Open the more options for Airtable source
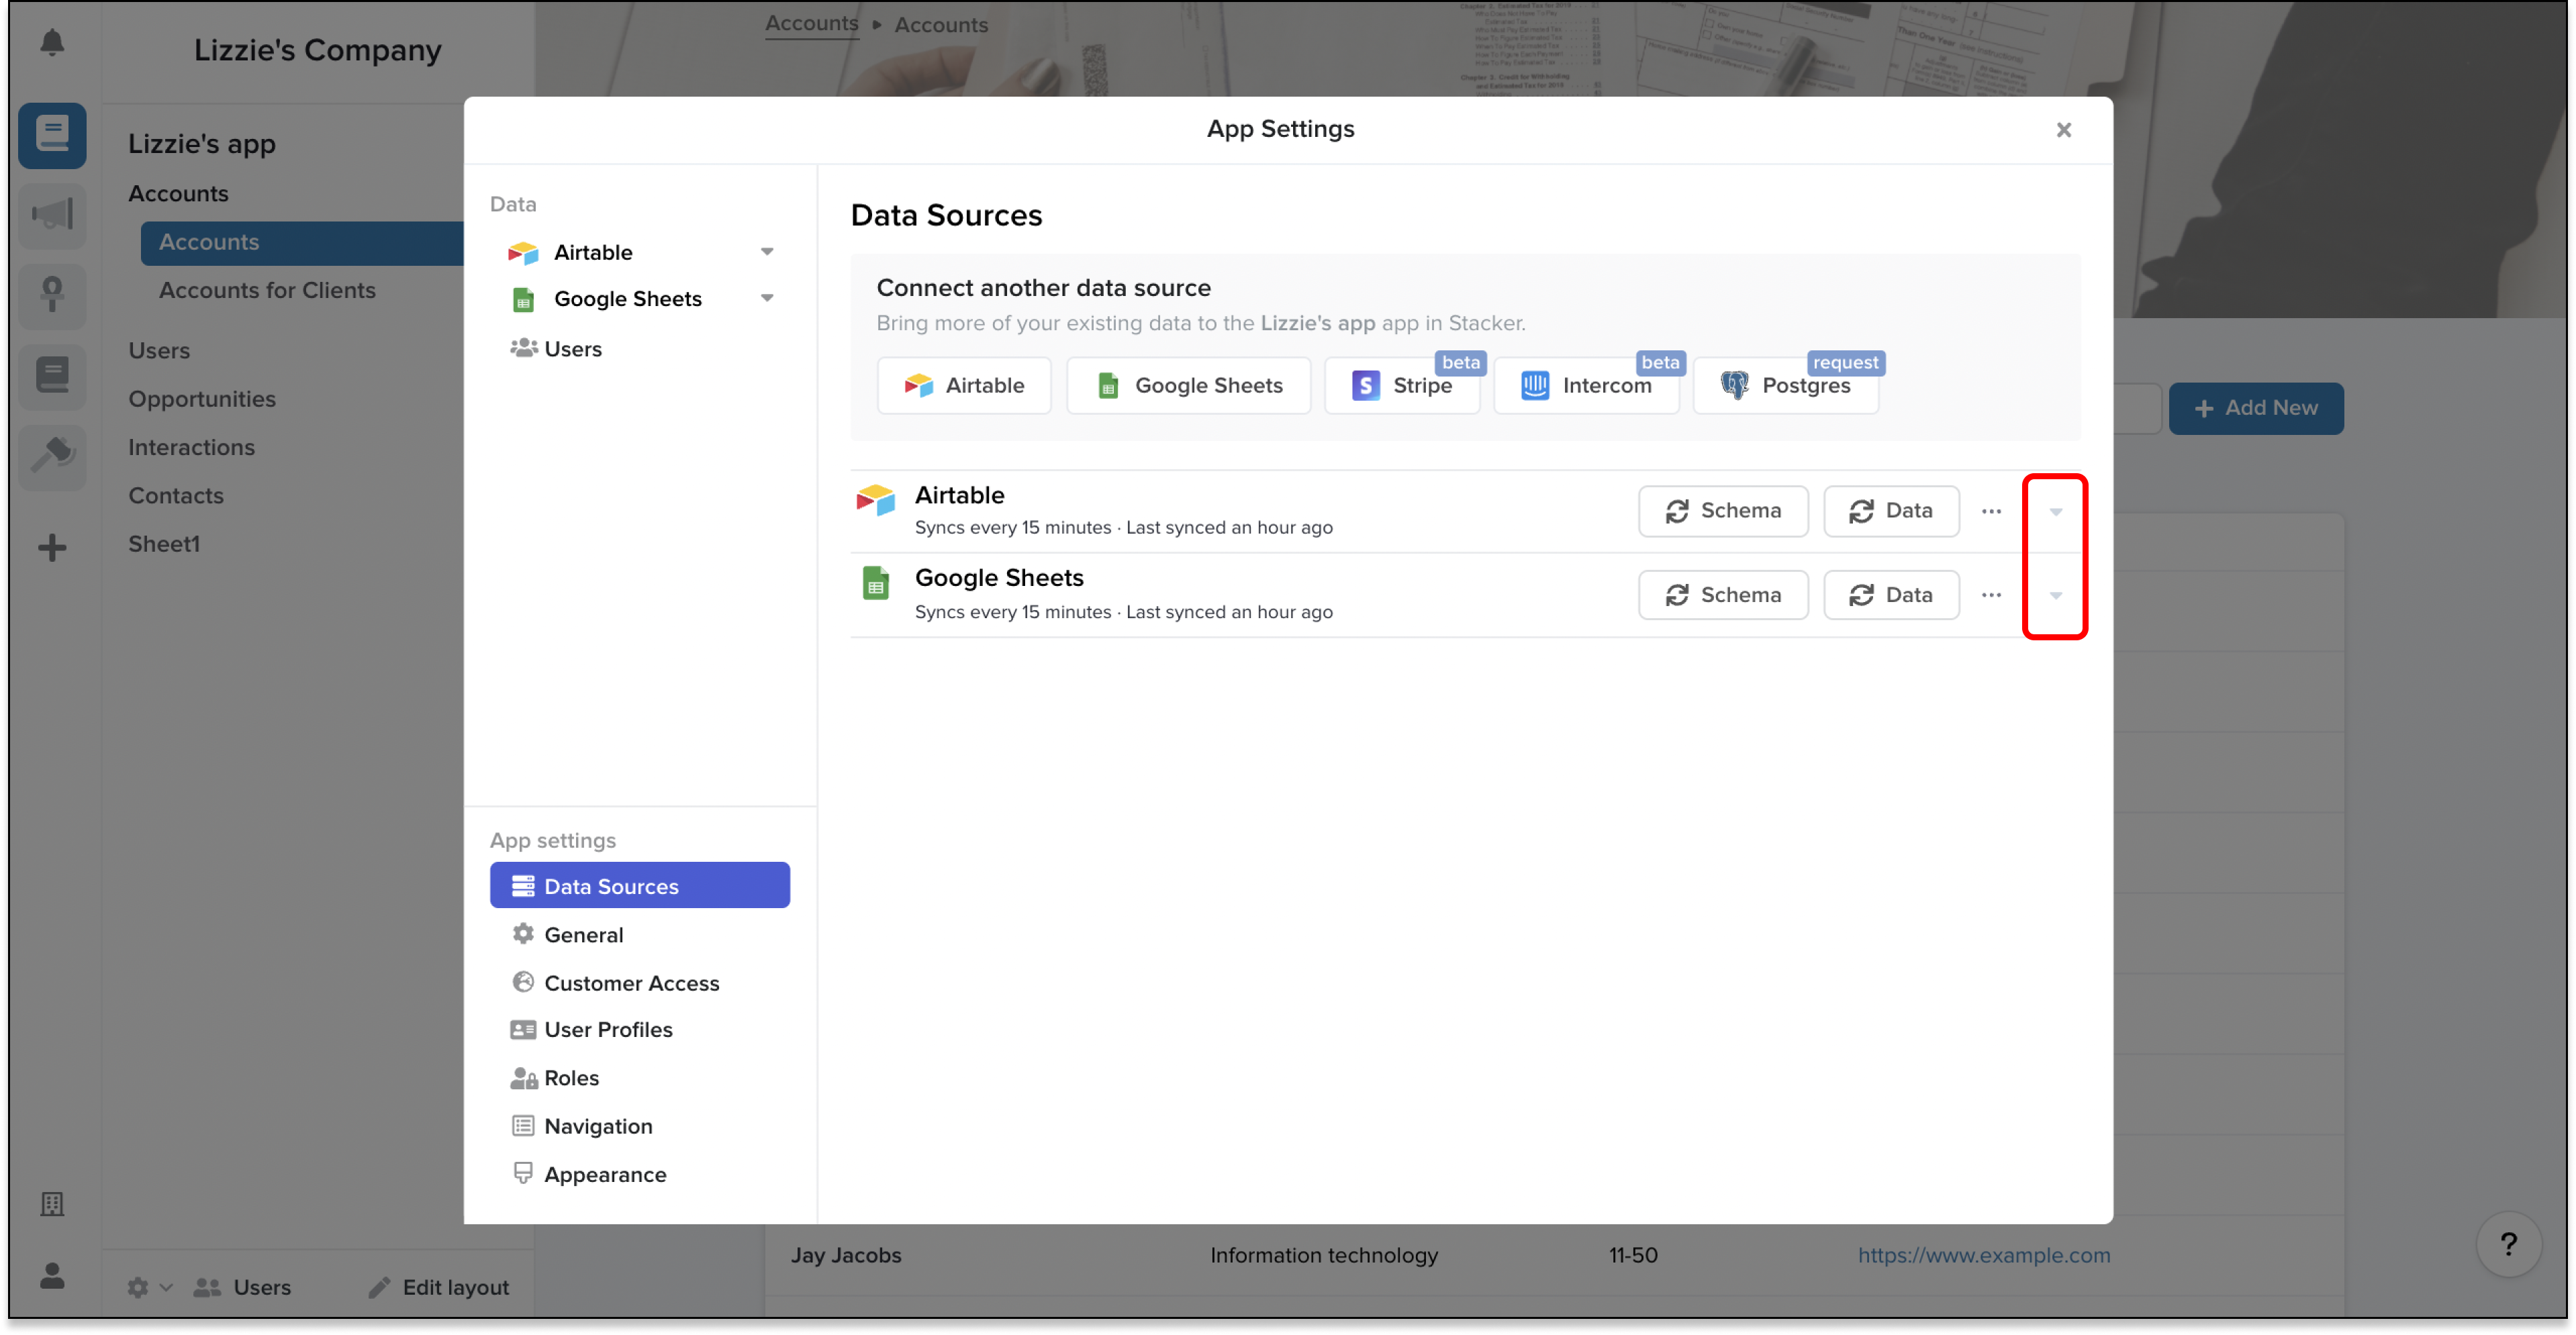 tap(1991, 511)
